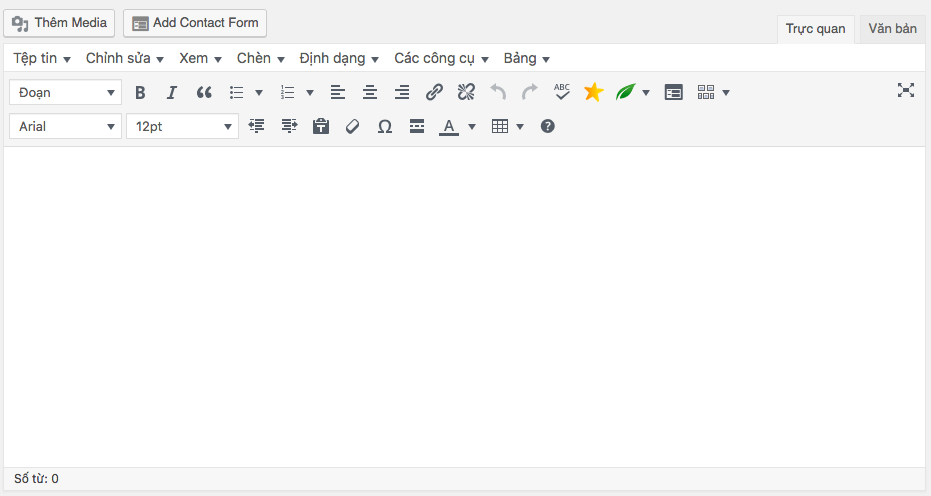The image size is (931, 496).
Task: Insert a horizontal line
Action: 417,127
